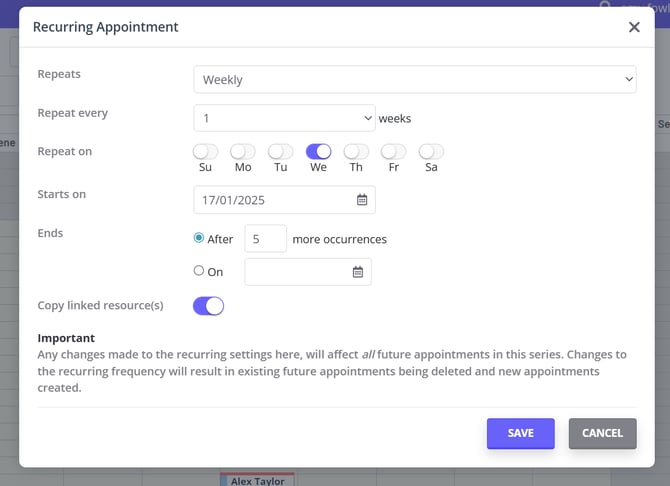Enable the Monday repeat toggle

click(x=243, y=152)
